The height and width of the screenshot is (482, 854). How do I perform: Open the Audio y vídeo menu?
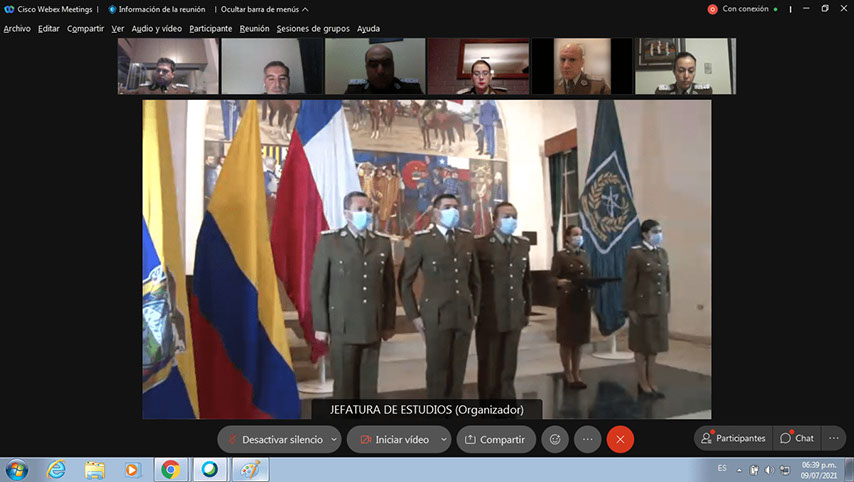(158, 29)
